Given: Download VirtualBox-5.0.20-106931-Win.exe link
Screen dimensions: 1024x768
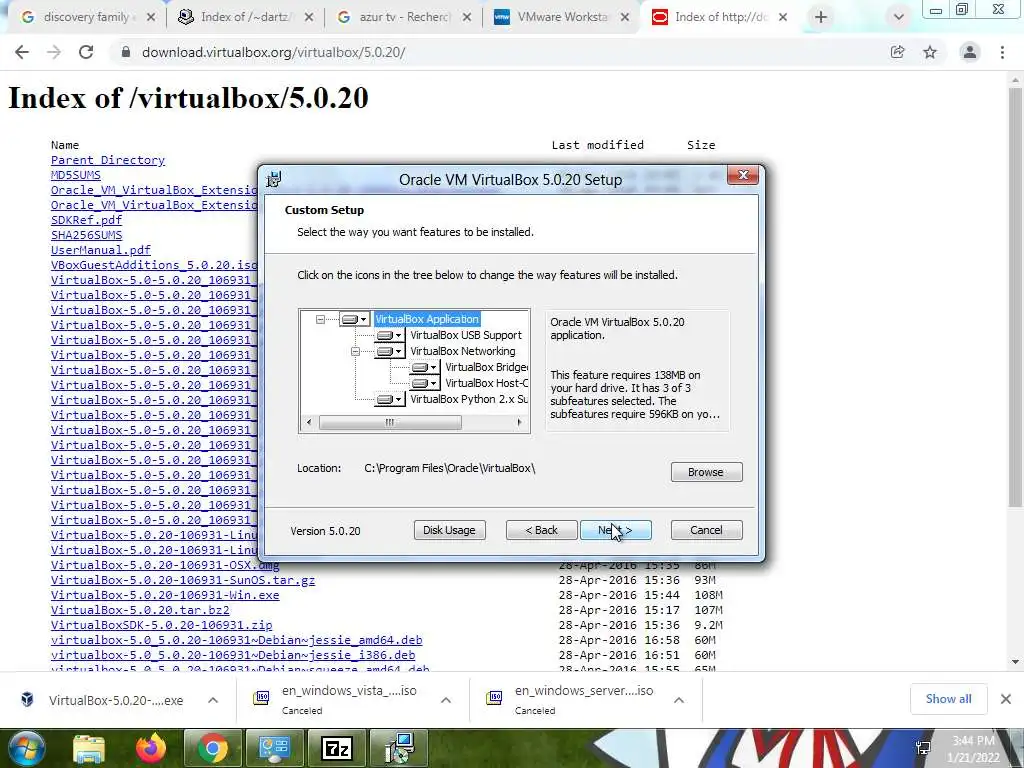Looking at the screenshot, I should click(165, 595).
